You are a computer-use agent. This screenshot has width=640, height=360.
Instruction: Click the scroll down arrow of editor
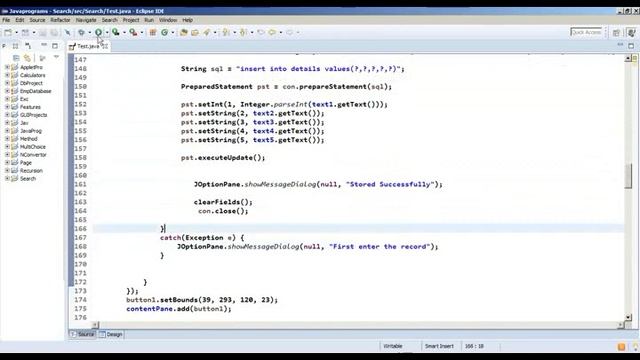point(628,317)
